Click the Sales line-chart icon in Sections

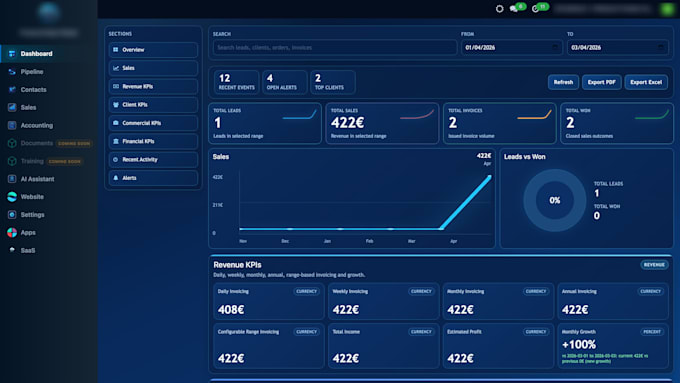116,68
